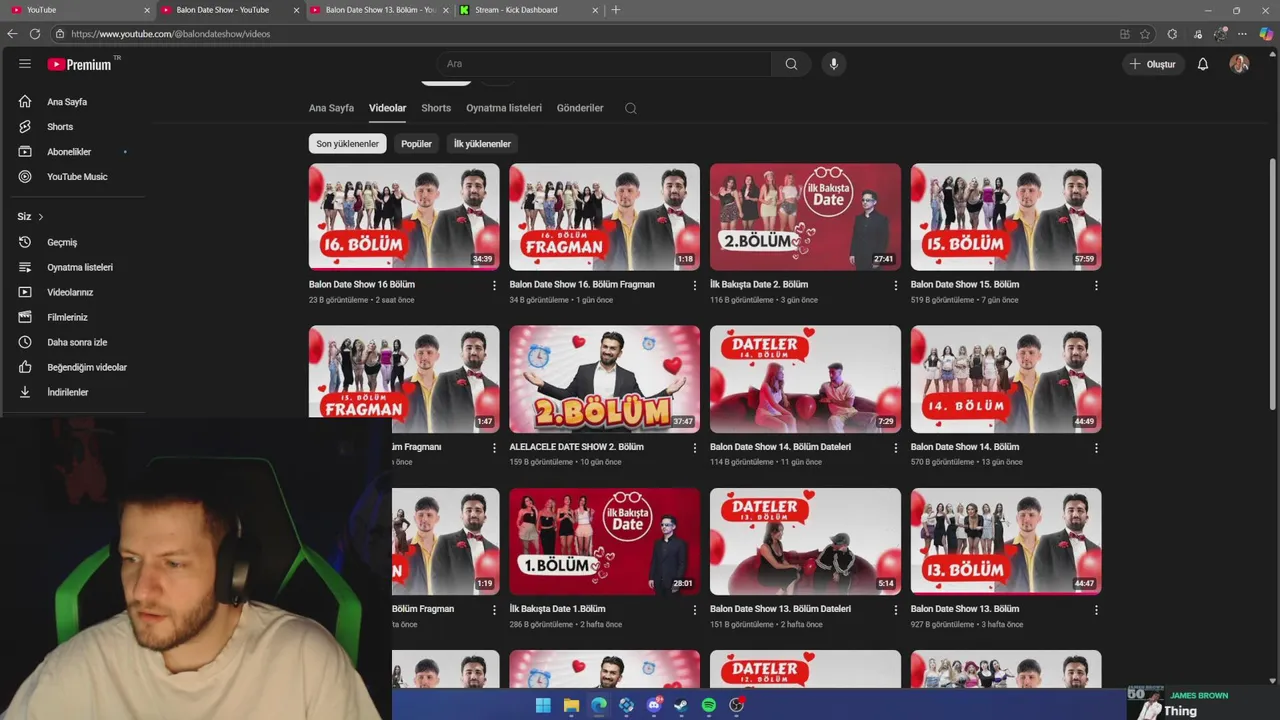Bookmark this page with the star icon
Image resolution: width=1280 pixels, height=720 pixels.
[x=1145, y=34]
